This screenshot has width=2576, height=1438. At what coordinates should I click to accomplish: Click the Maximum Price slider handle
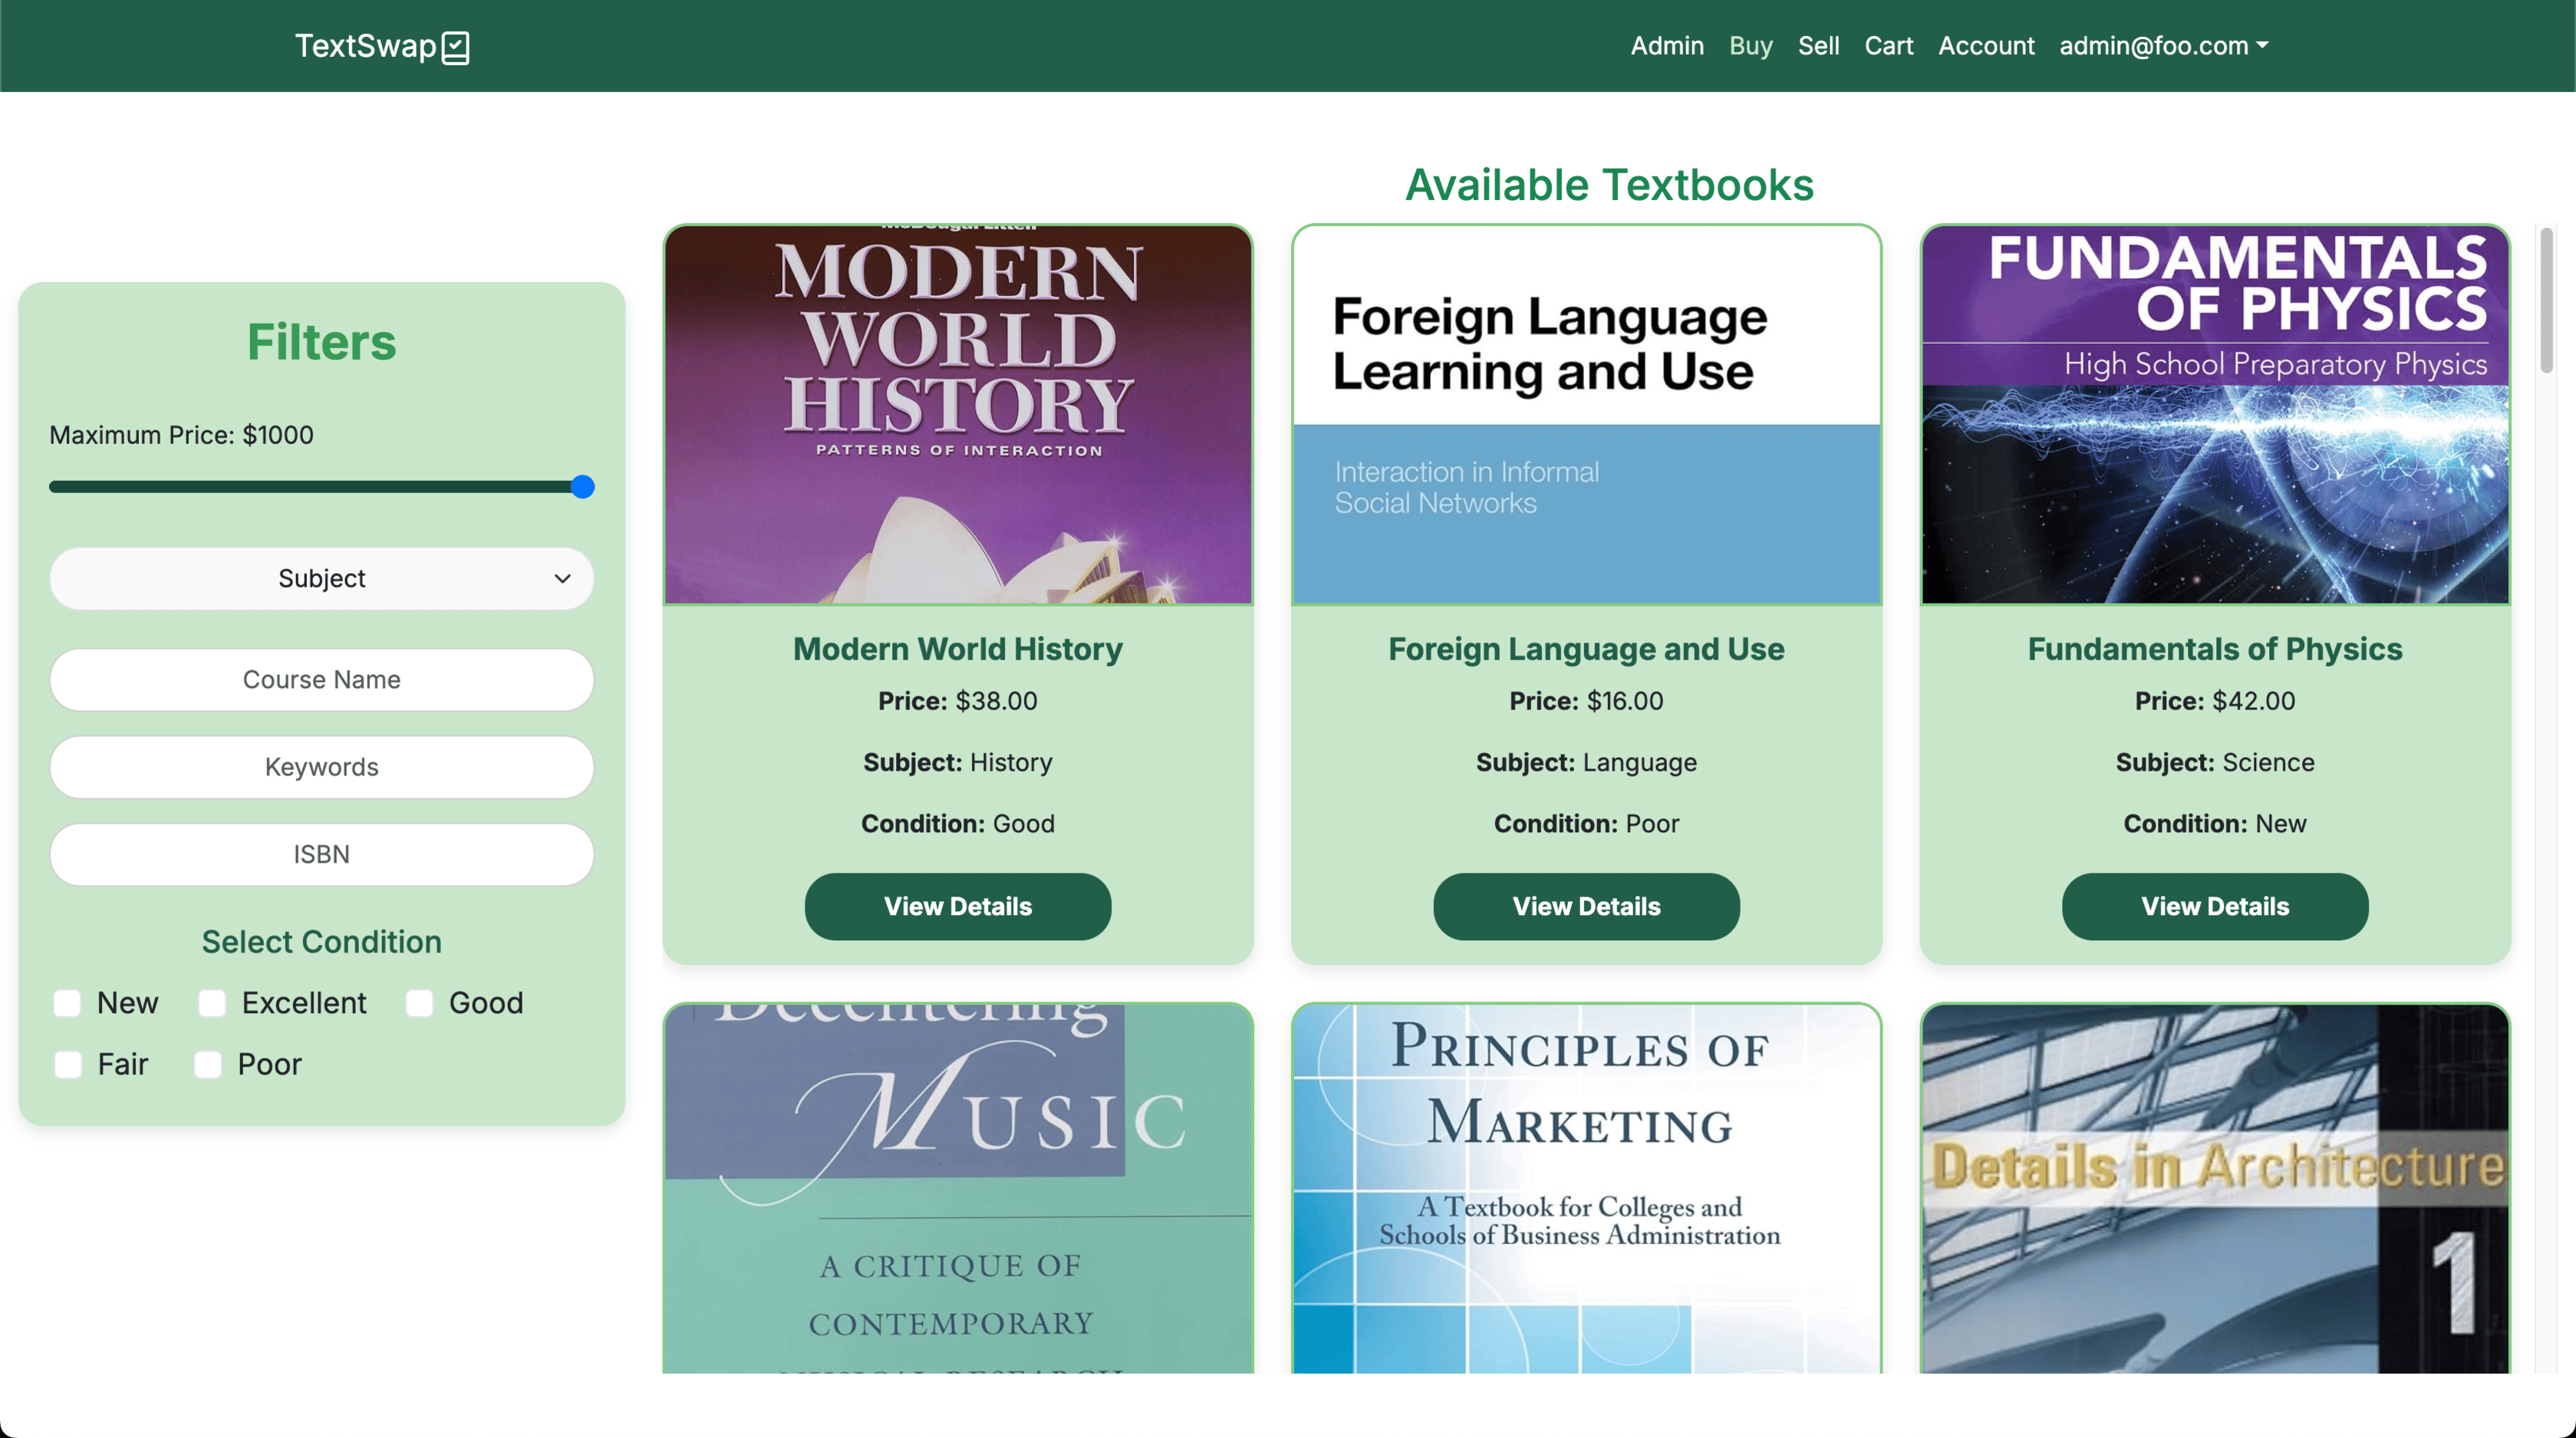(x=582, y=487)
